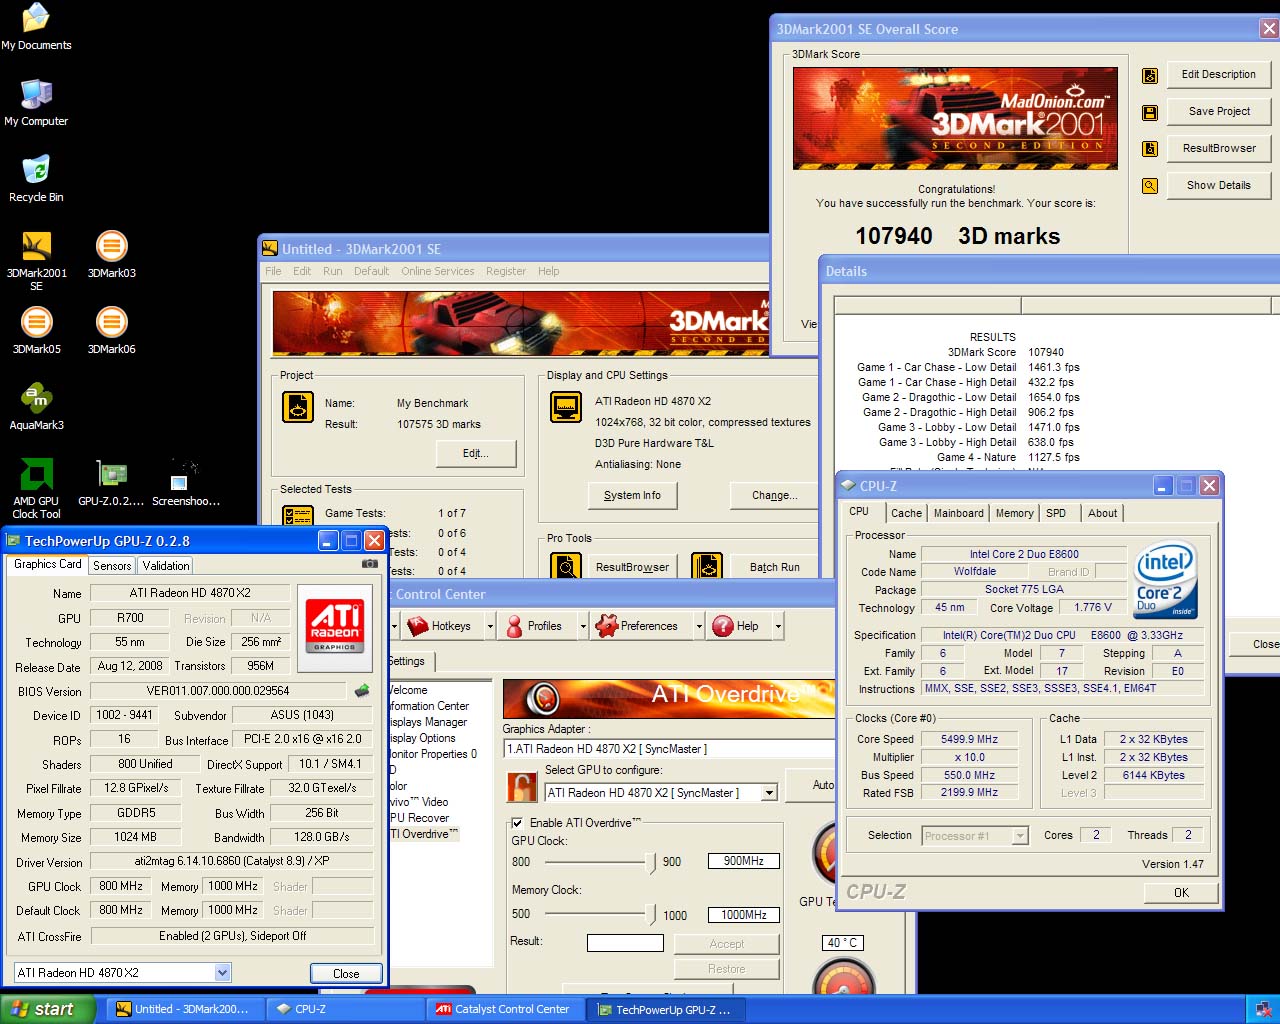Screen dimensions: 1280x1024
Task: Open the GPU-Z.0.2 desktop shortcut
Action: pyautogui.click(x=111, y=481)
